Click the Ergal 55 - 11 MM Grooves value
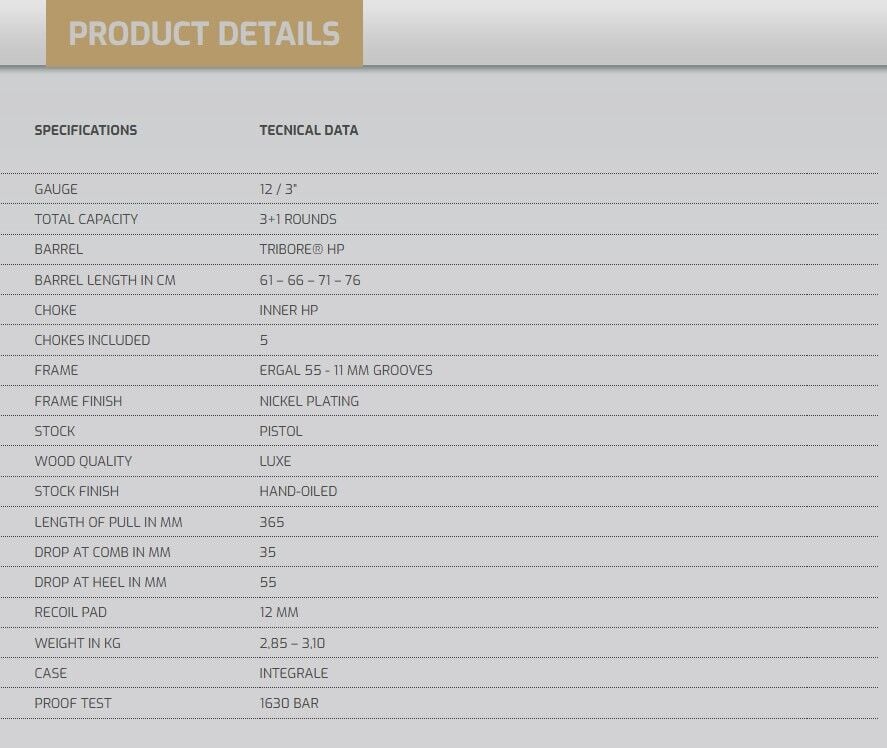 [346, 370]
